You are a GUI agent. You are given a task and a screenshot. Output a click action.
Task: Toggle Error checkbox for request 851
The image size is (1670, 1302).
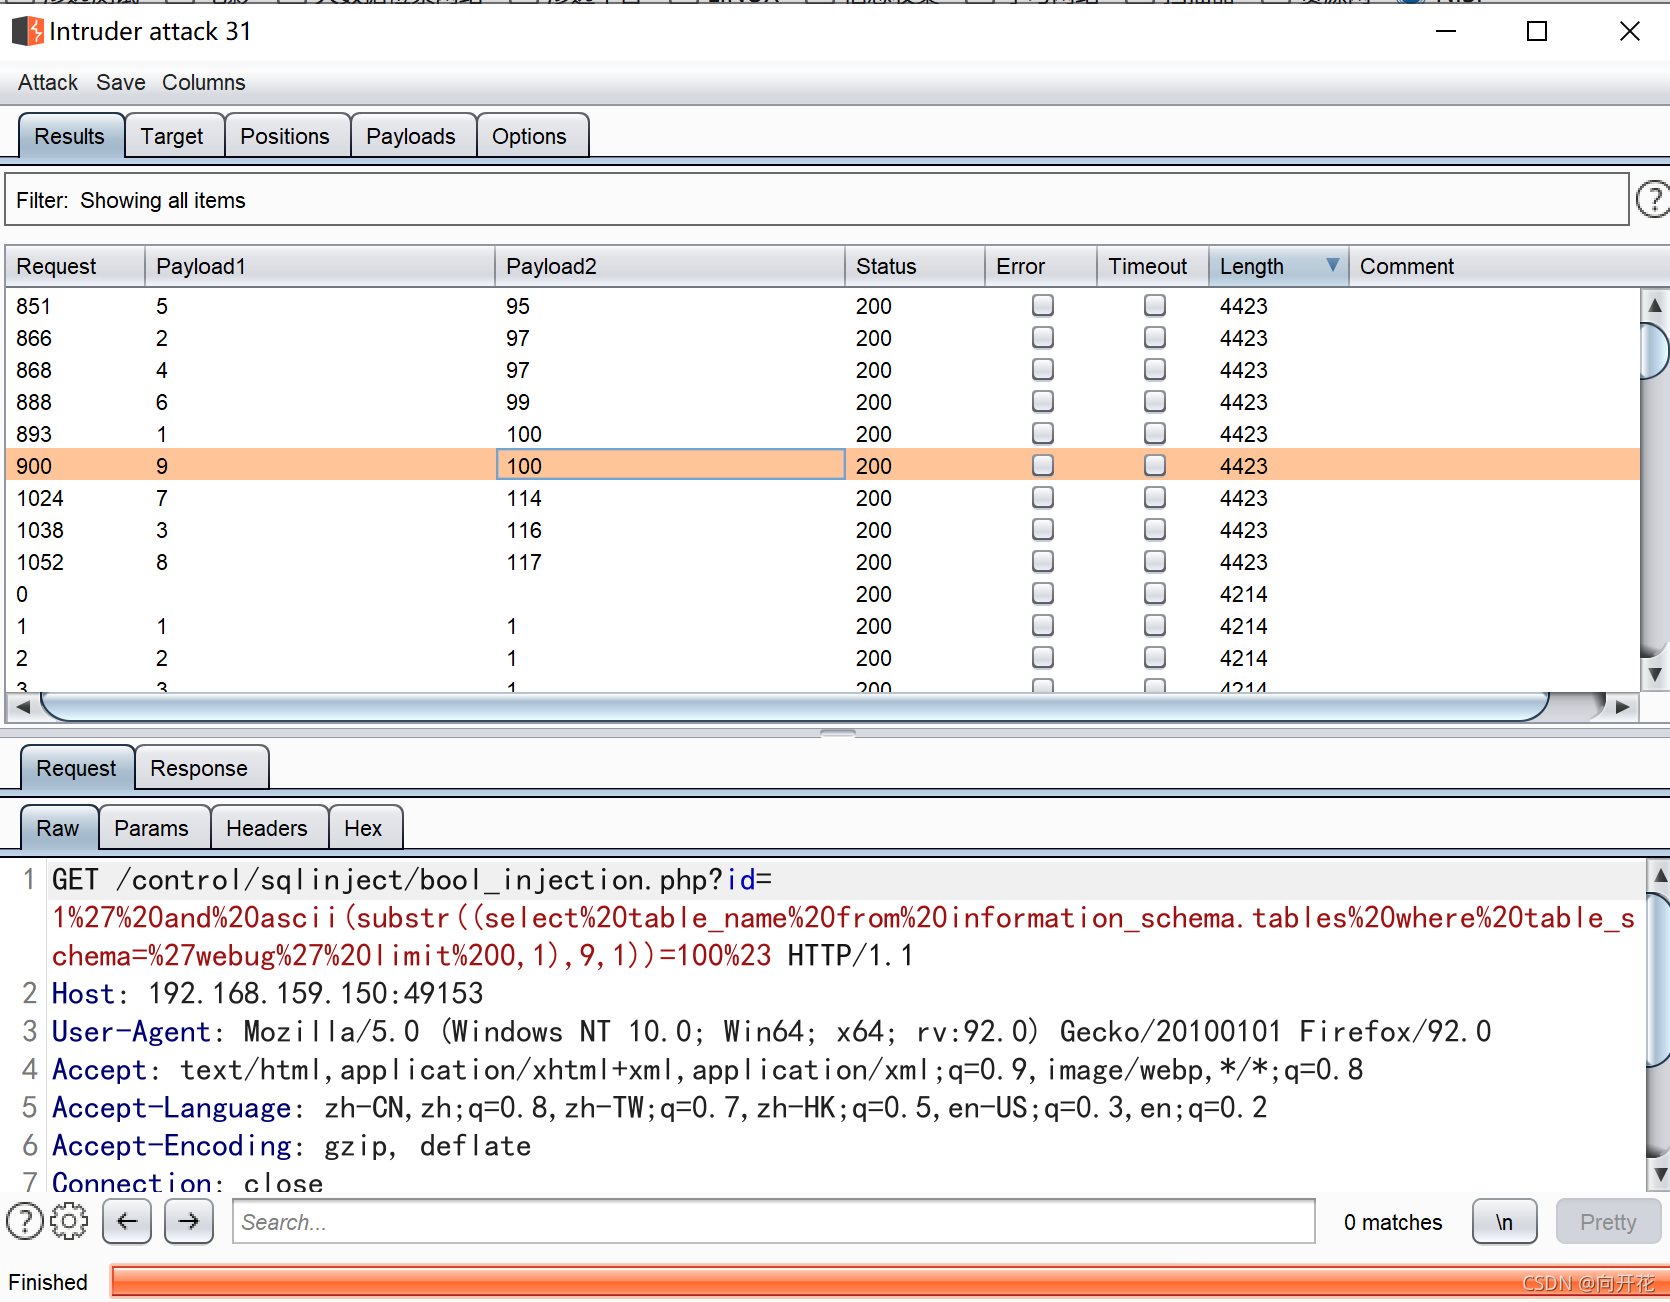1043,305
